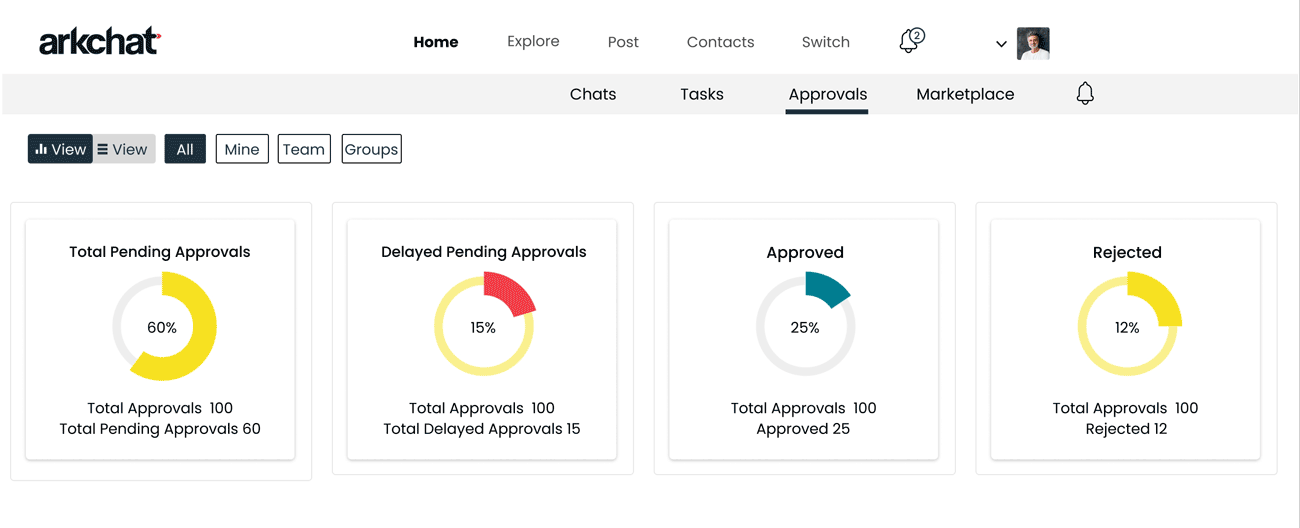Go to Home in top navigation

436,42
